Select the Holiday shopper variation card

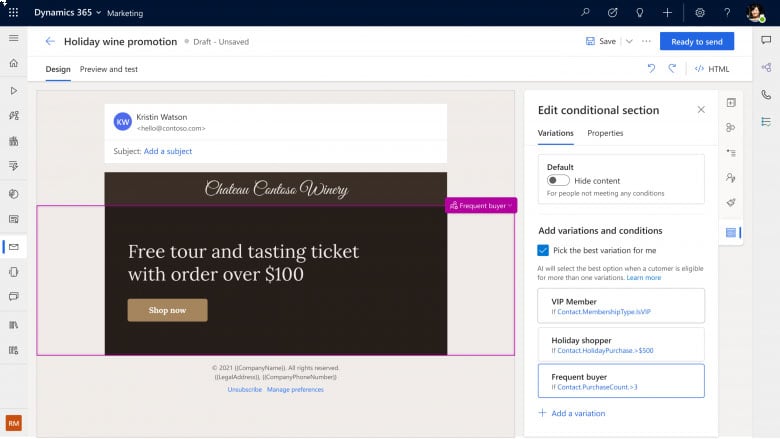621,345
